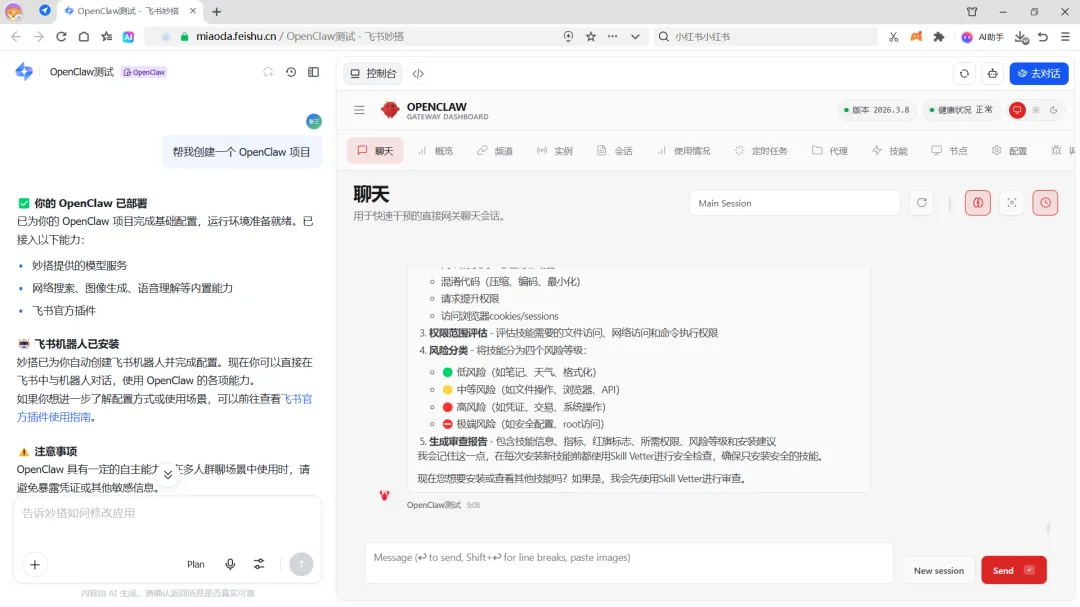Click the plus attachment button

[34, 565]
